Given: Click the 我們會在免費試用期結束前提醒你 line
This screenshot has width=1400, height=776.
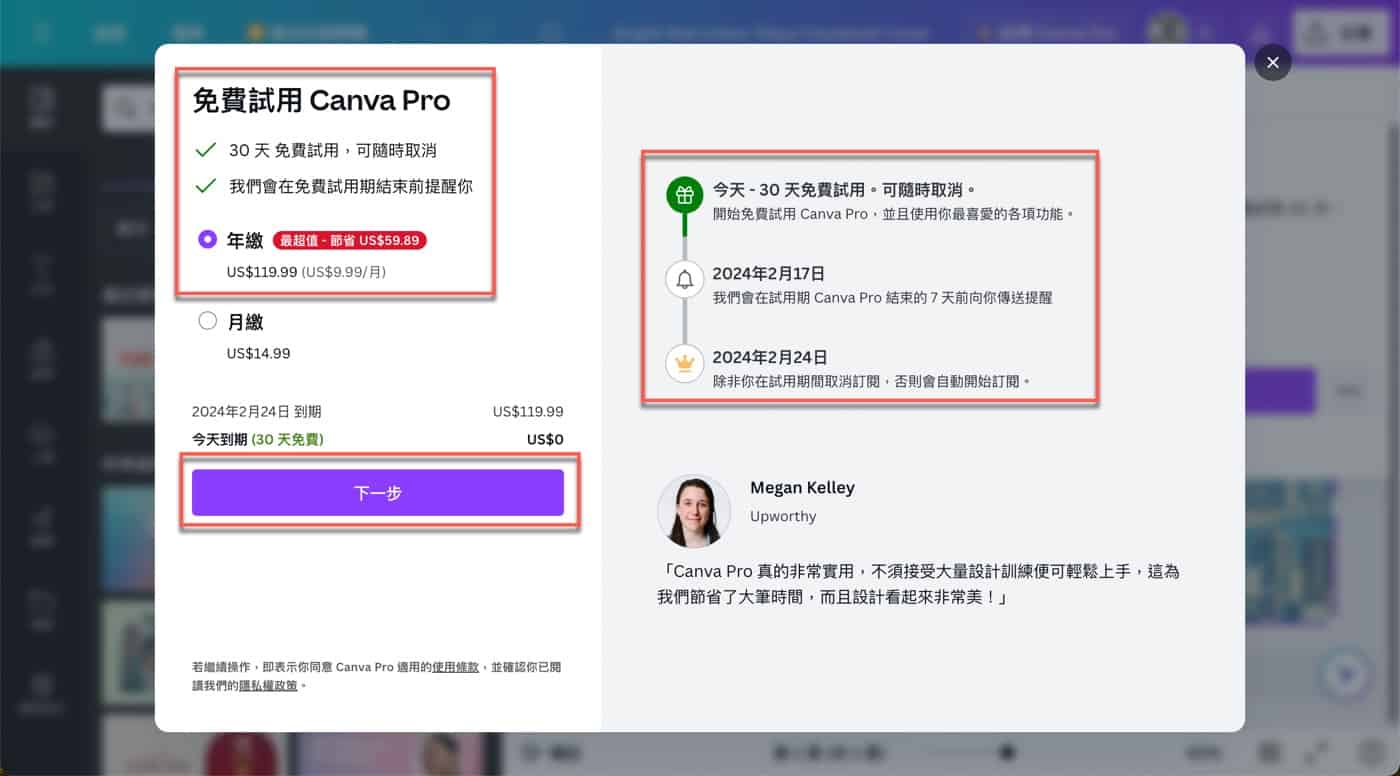Looking at the screenshot, I should click(x=350, y=186).
